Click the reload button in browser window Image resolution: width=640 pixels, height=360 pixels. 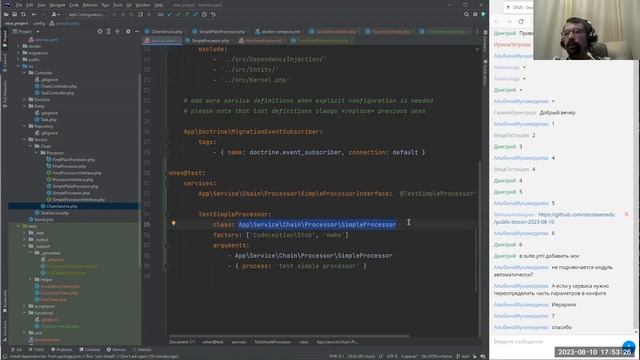click(521, 22)
